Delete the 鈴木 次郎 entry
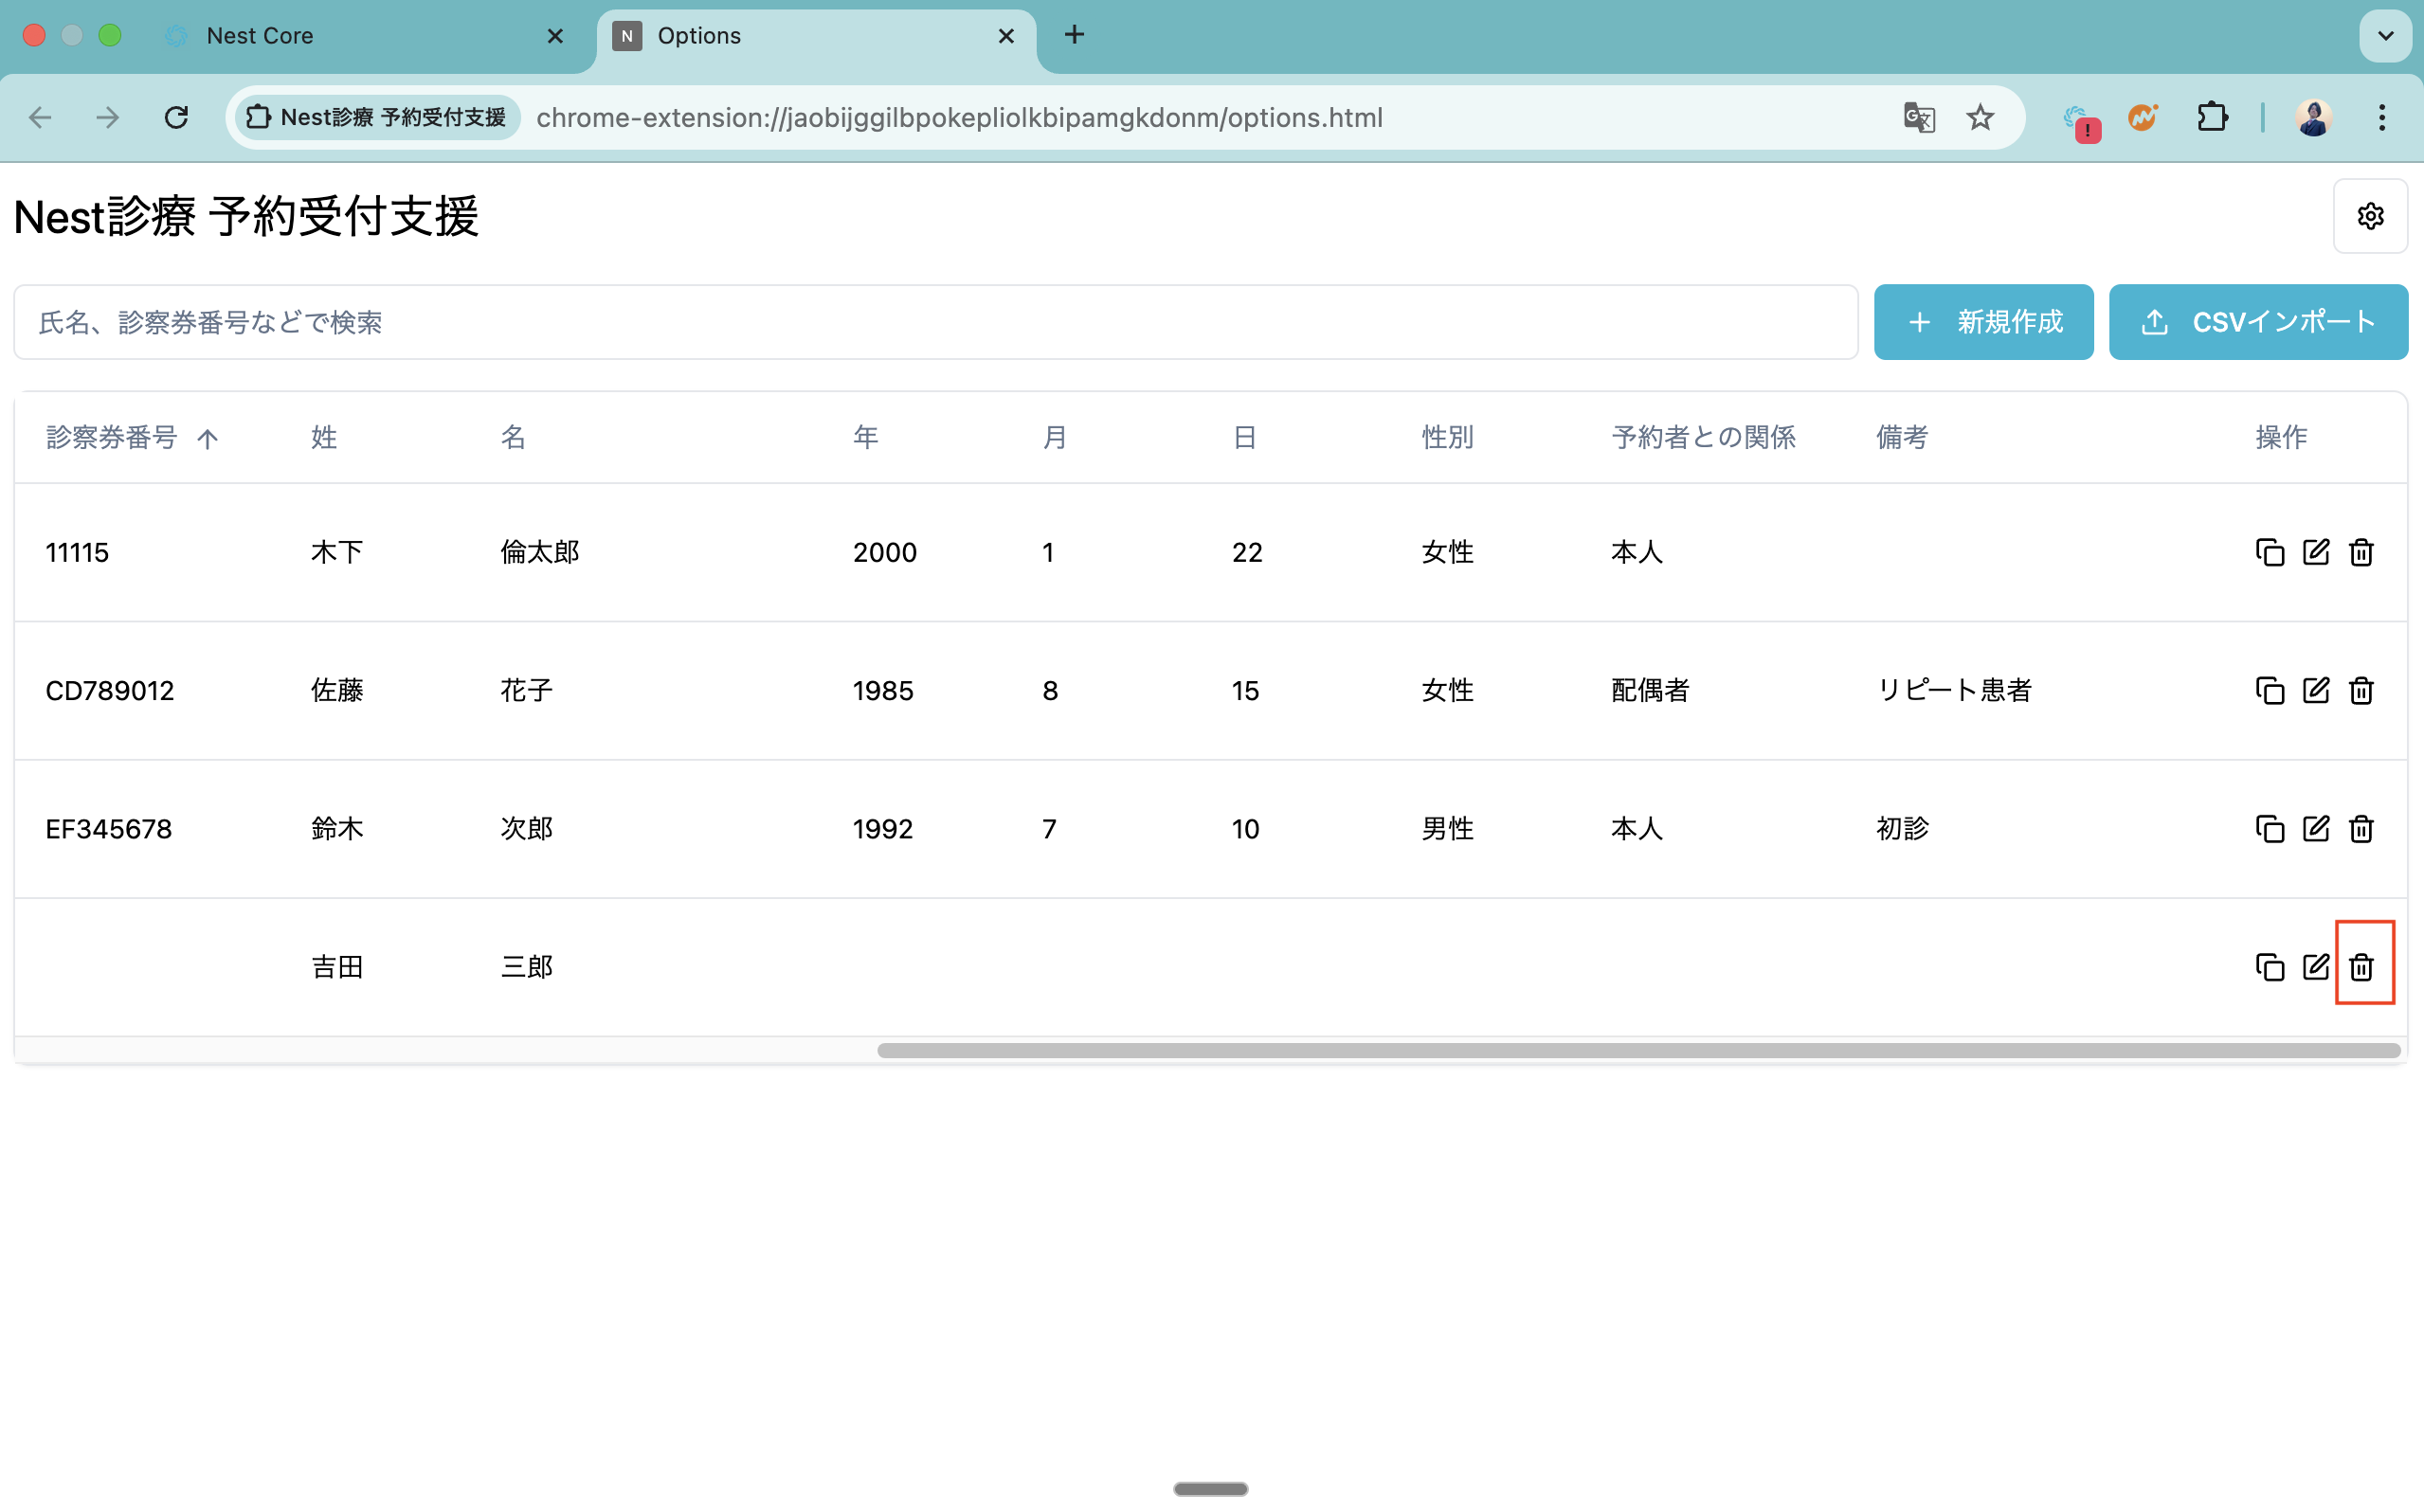 (2361, 829)
